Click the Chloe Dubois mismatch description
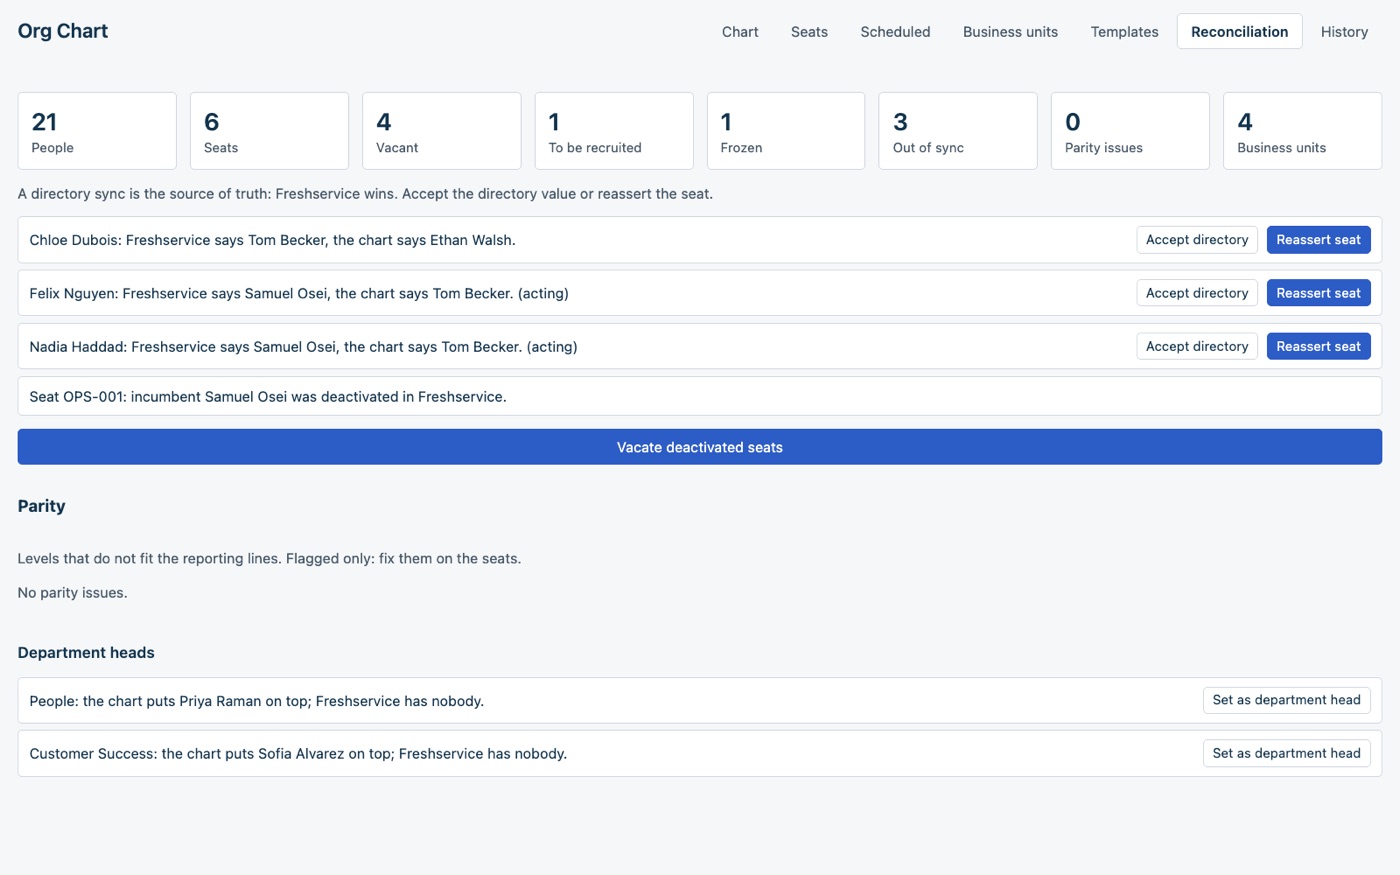The image size is (1400, 875). (x=273, y=240)
